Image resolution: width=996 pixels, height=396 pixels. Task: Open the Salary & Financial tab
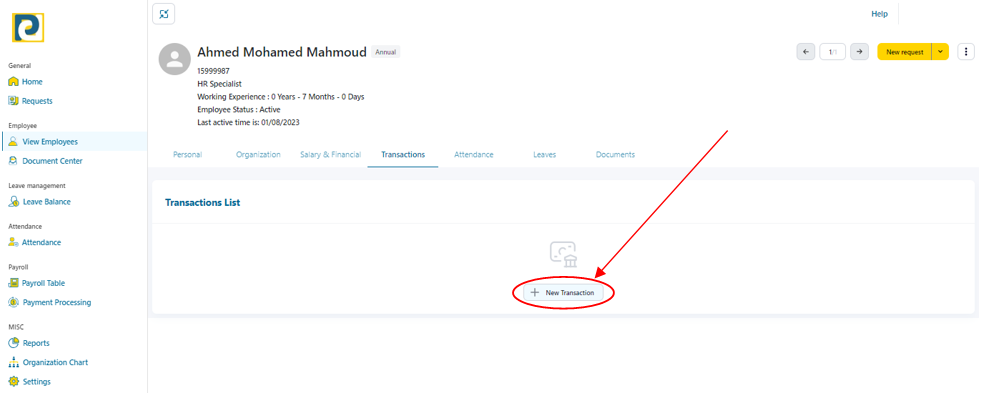click(330, 154)
